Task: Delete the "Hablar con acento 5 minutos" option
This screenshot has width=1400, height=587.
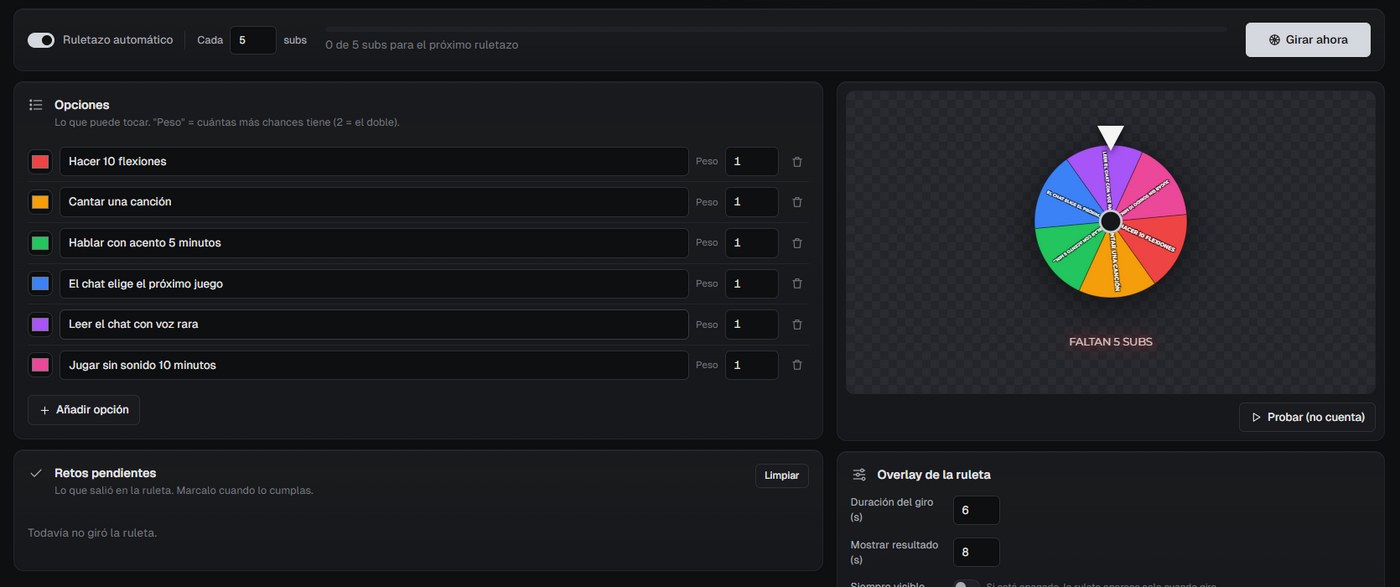Action: click(797, 243)
